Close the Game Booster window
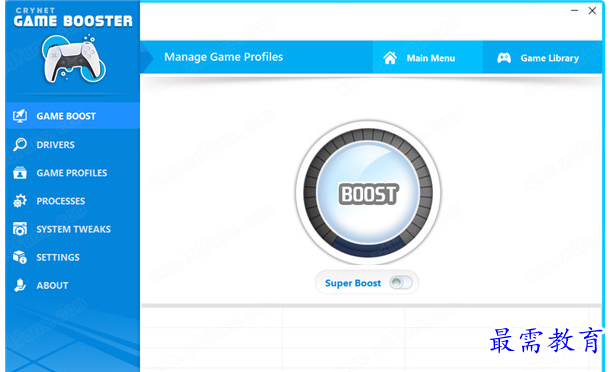611x372 pixels. click(x=592, y=11)
